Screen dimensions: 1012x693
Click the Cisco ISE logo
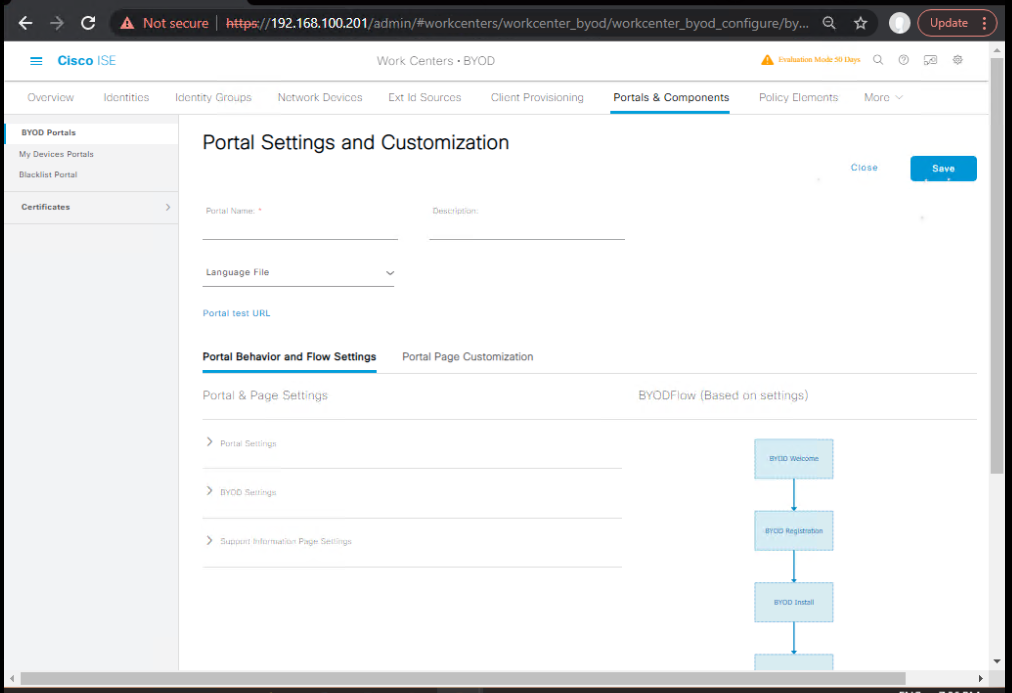pos(86,61)
